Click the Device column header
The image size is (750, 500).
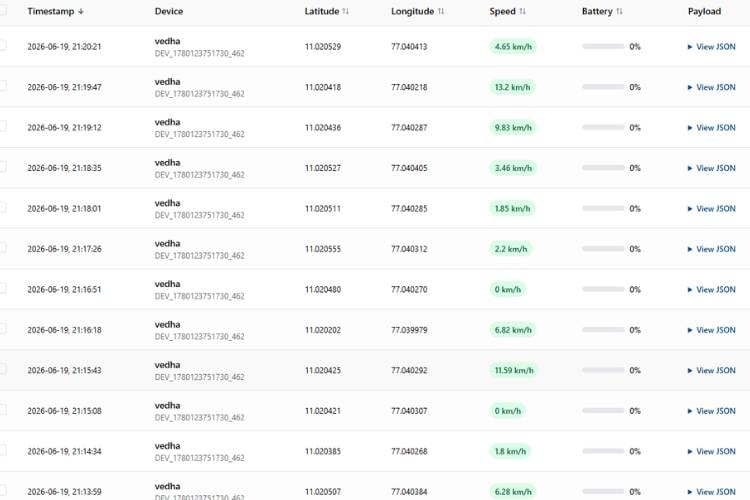click(x=169, y=11)
